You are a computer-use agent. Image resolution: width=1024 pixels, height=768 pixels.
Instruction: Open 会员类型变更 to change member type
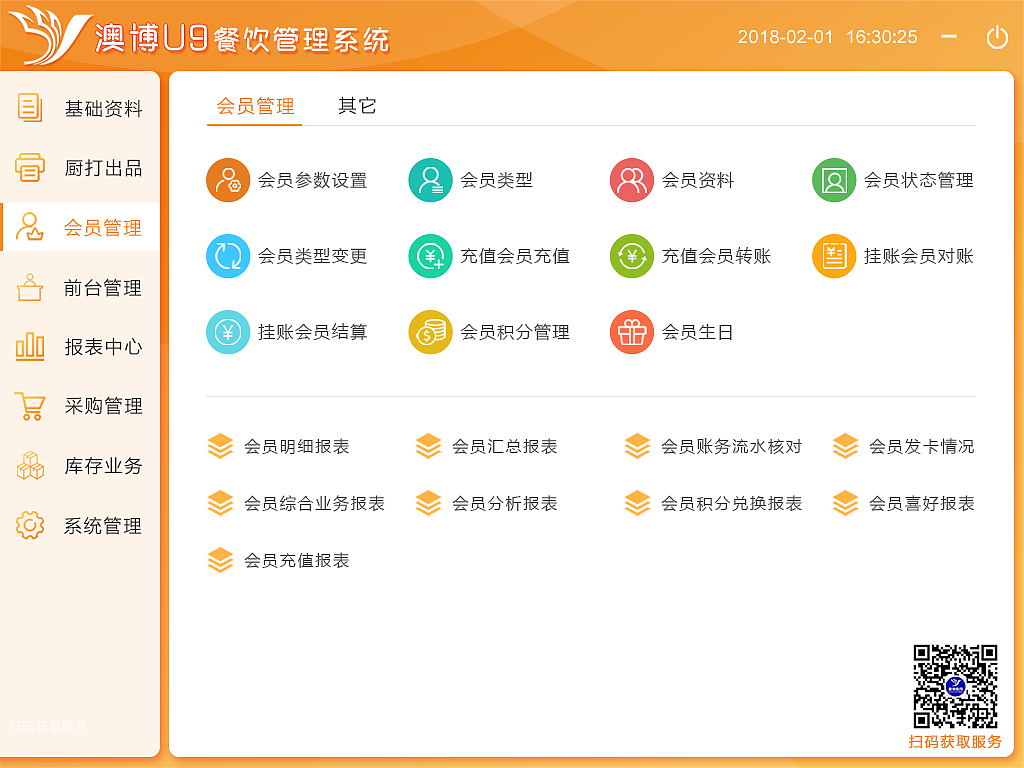coord(228,256)
